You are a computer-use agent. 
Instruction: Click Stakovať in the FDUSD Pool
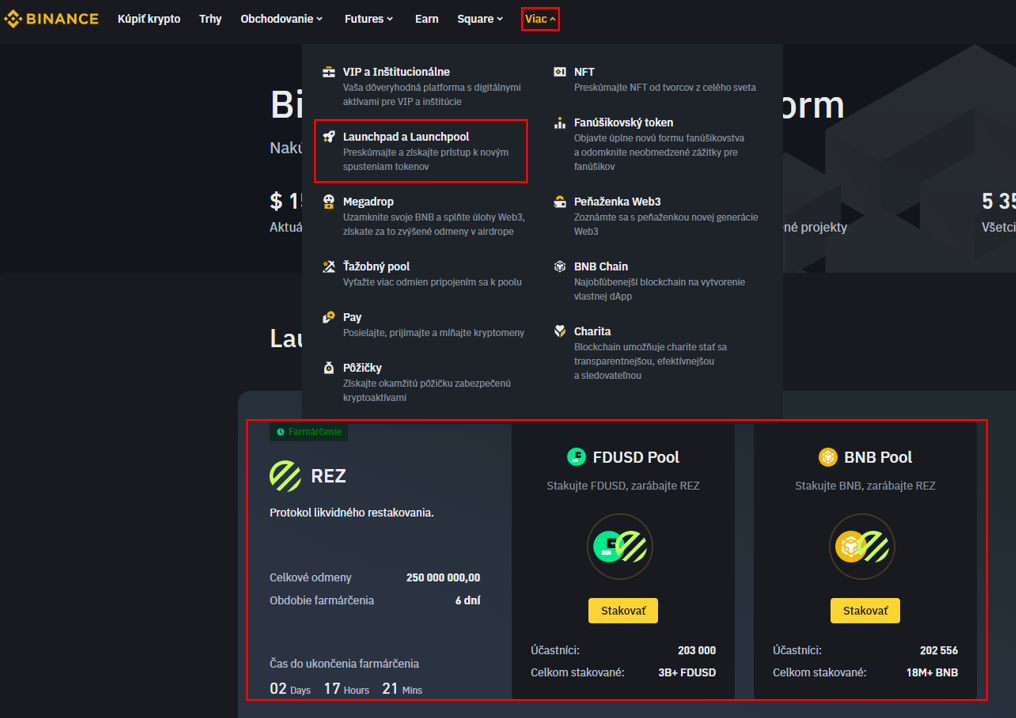623,610
